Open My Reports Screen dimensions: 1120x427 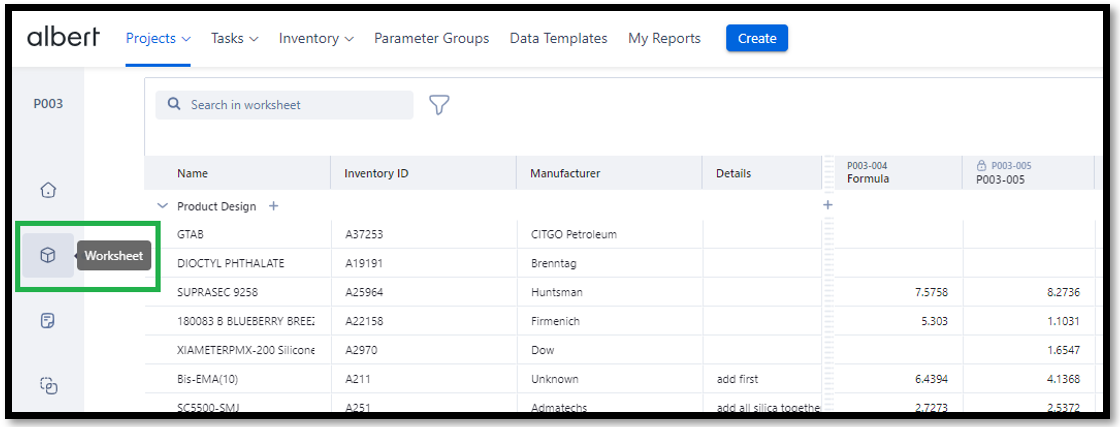[664, 39]
